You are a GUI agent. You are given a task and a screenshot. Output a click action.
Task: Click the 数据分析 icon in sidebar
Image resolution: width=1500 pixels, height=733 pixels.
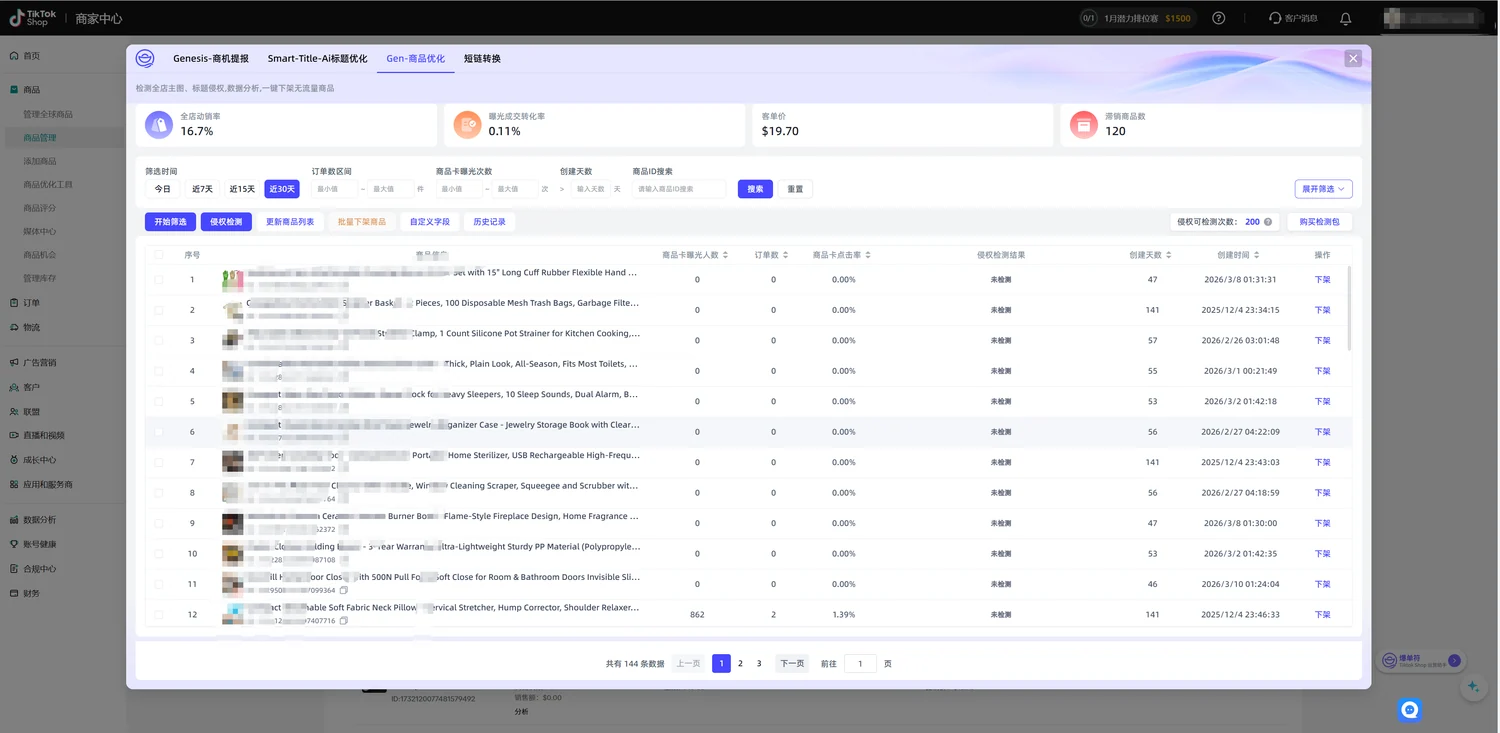[x=14, y=520]
